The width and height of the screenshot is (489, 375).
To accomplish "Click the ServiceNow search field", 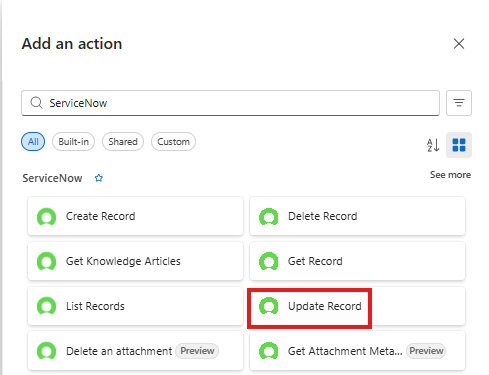I will click(230, 103).
